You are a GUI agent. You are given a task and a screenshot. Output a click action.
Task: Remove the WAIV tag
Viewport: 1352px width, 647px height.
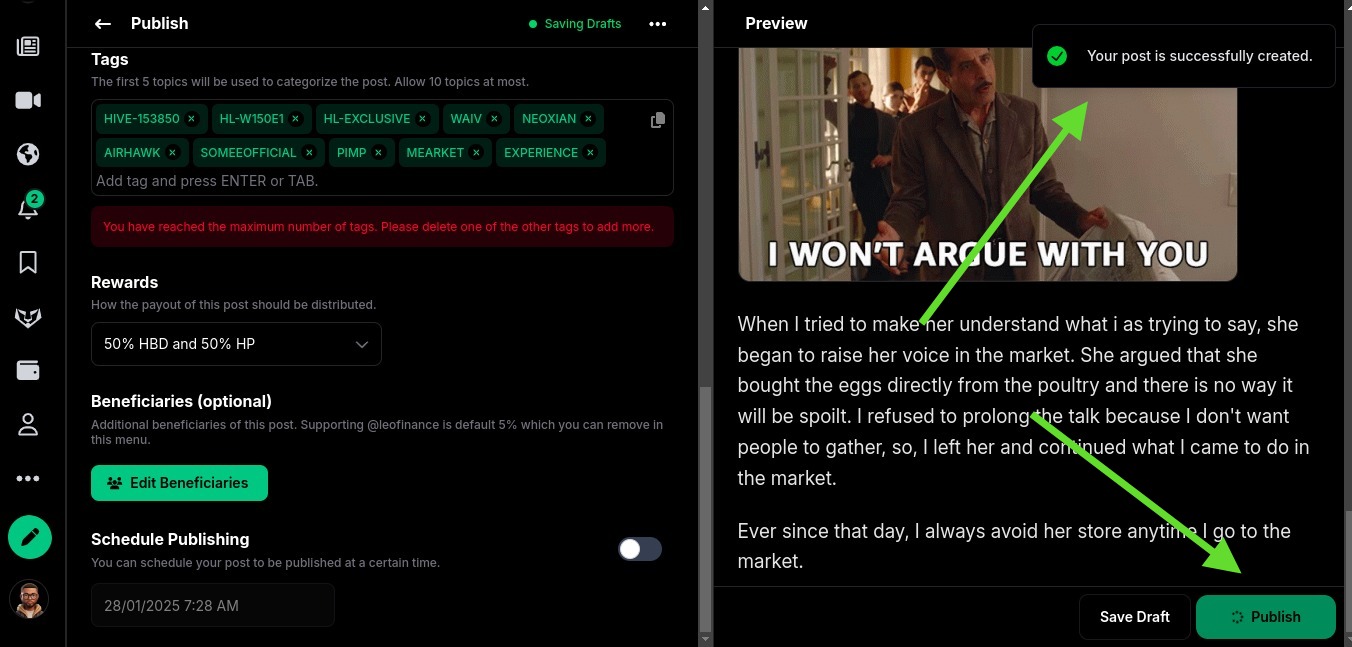pos(494,119)
